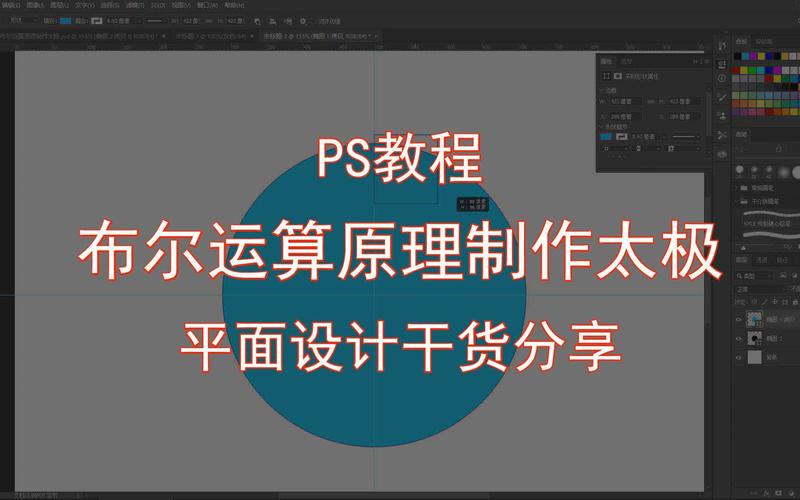Open the 文字(Y) menu

(85, 5)
